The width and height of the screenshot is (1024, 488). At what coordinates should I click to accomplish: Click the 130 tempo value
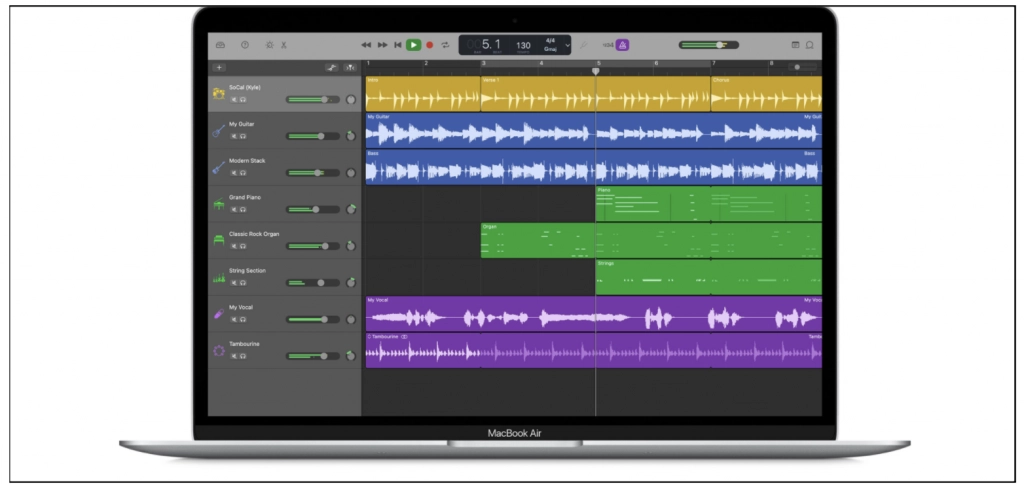pos(523,45)
